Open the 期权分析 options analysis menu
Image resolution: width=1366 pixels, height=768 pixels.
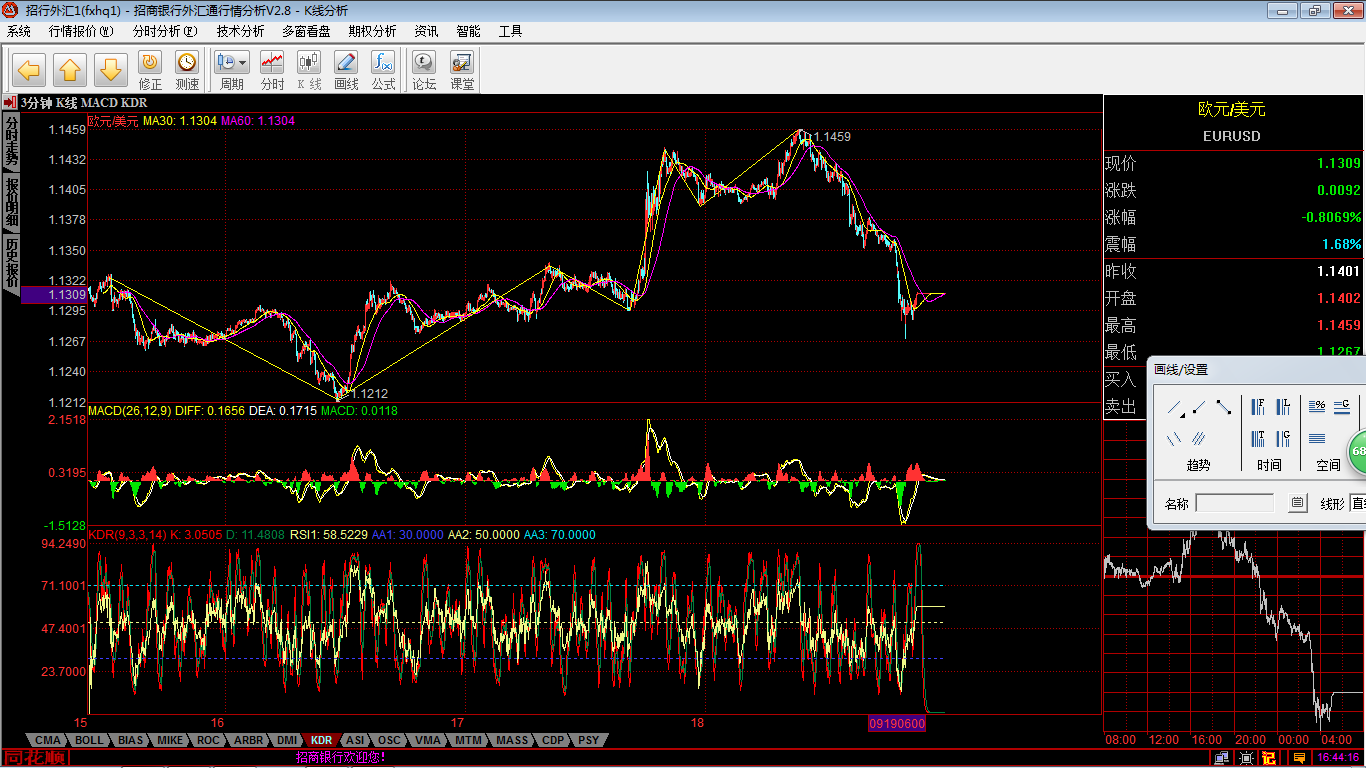(372, 31)
